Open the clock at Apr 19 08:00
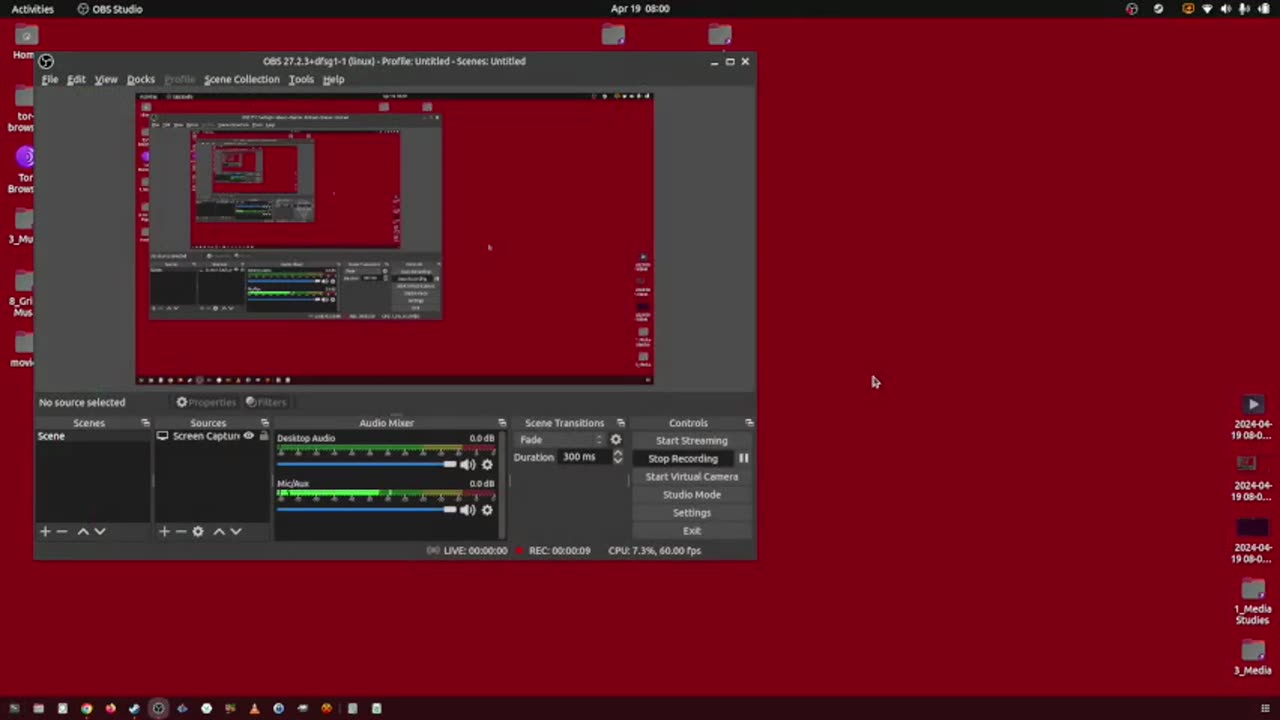Screen dimensions: 1280x720 [640, 9]
